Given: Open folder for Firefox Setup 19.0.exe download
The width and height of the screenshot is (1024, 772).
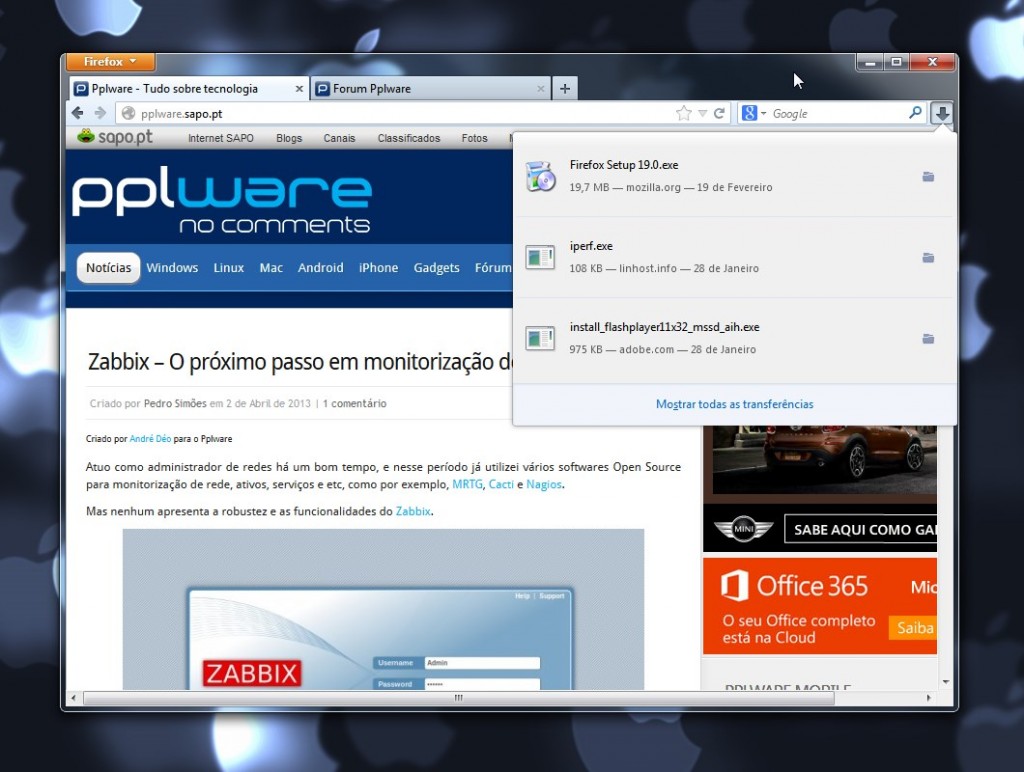Looking at the screenshot, I should click(x=928, y=175).
